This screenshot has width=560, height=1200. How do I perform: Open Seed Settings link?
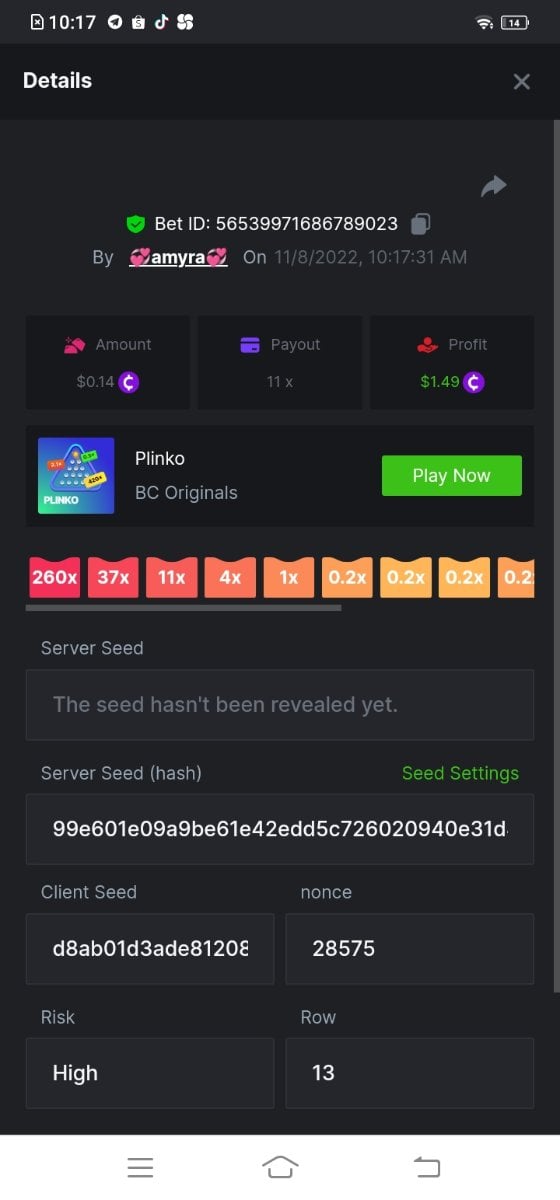click(x=460, y=773)
